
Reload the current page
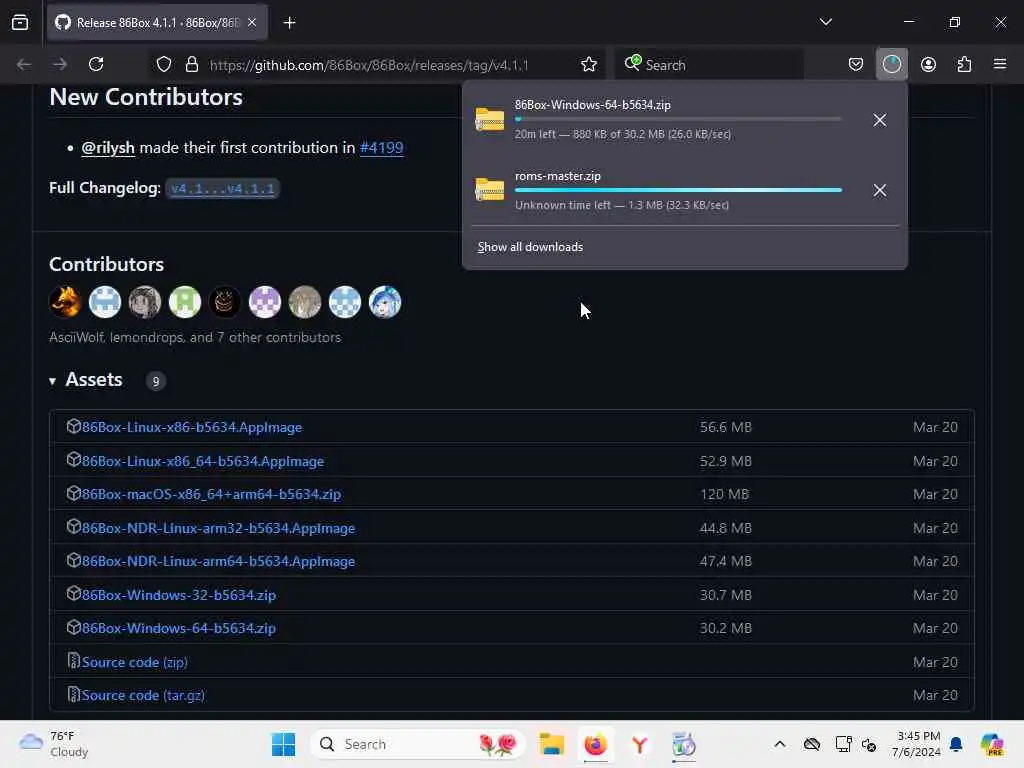coord(96,65)
